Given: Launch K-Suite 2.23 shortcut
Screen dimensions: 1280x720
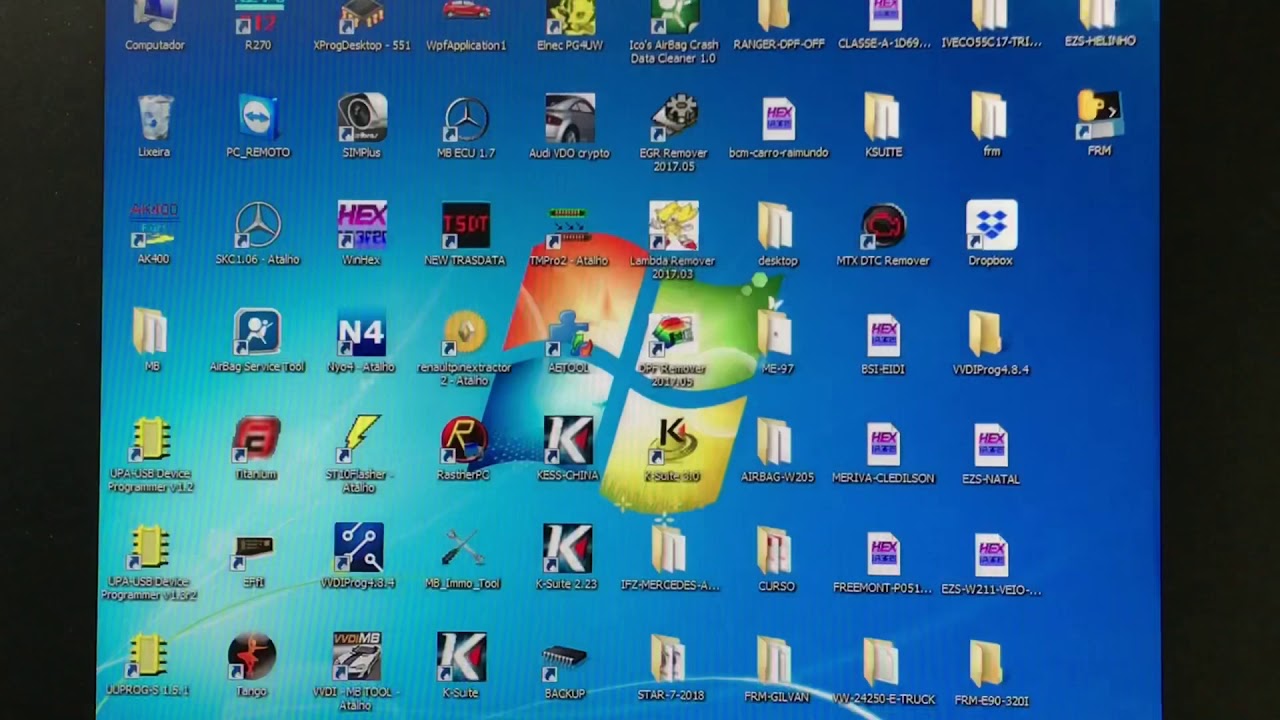Looking at the screenshot, I should (567, 557).
